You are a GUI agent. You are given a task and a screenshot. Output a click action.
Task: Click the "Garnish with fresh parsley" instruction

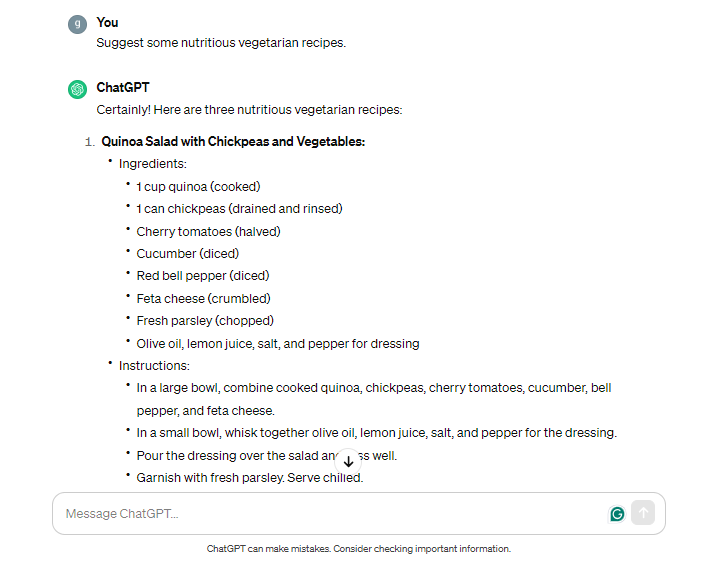(x=250, y=478)
